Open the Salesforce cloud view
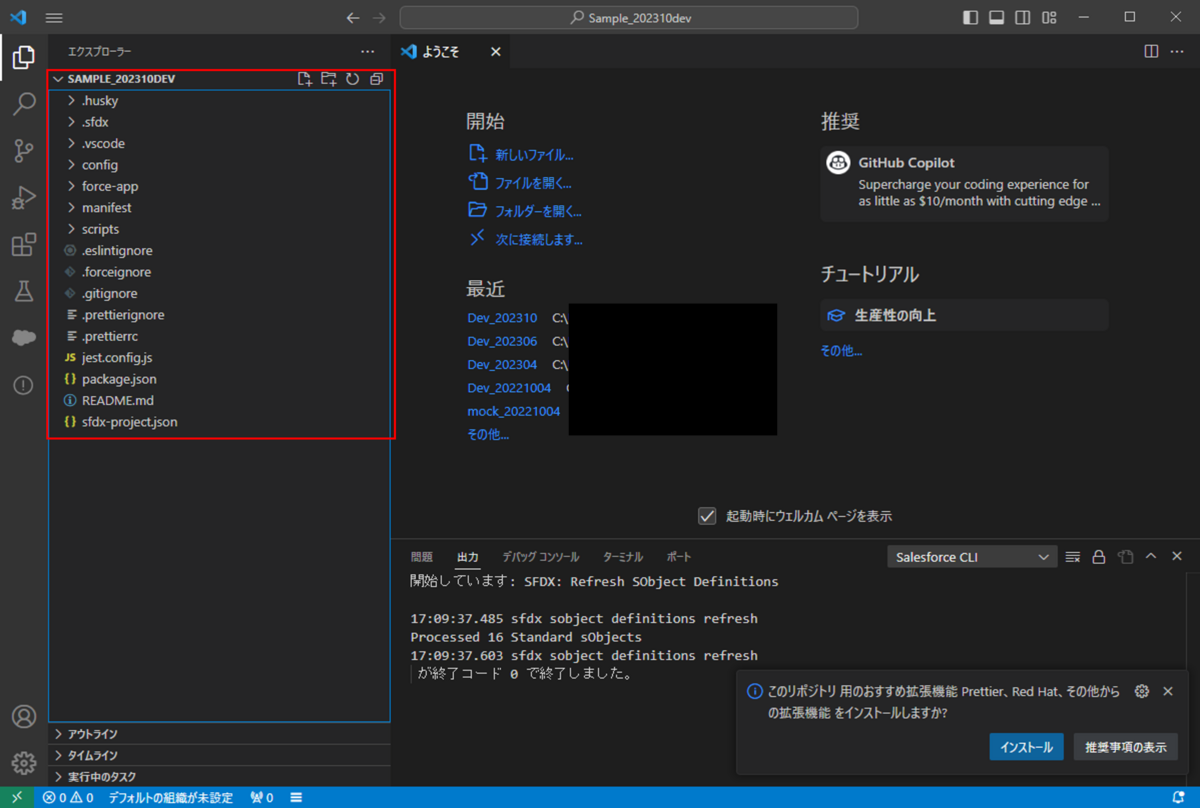 coord(24,338)
